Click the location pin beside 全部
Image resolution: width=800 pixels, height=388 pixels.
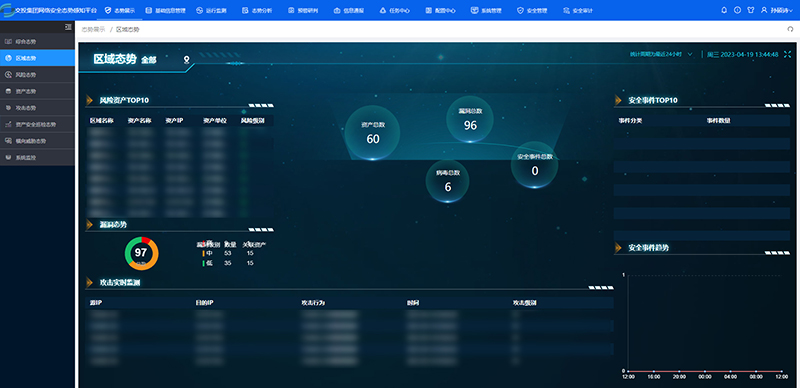[x=187, y=60]
